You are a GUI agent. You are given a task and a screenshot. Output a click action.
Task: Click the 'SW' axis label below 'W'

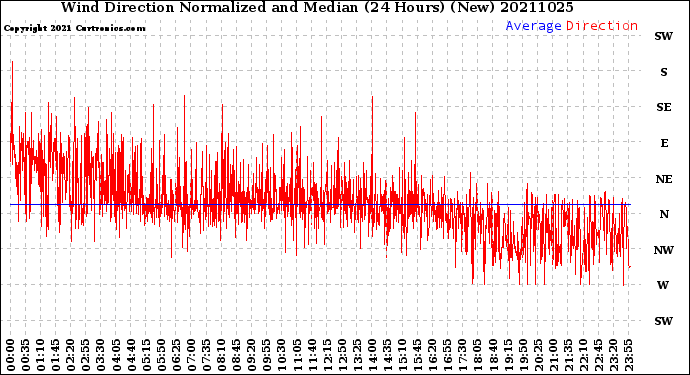[x=664, y=321]
